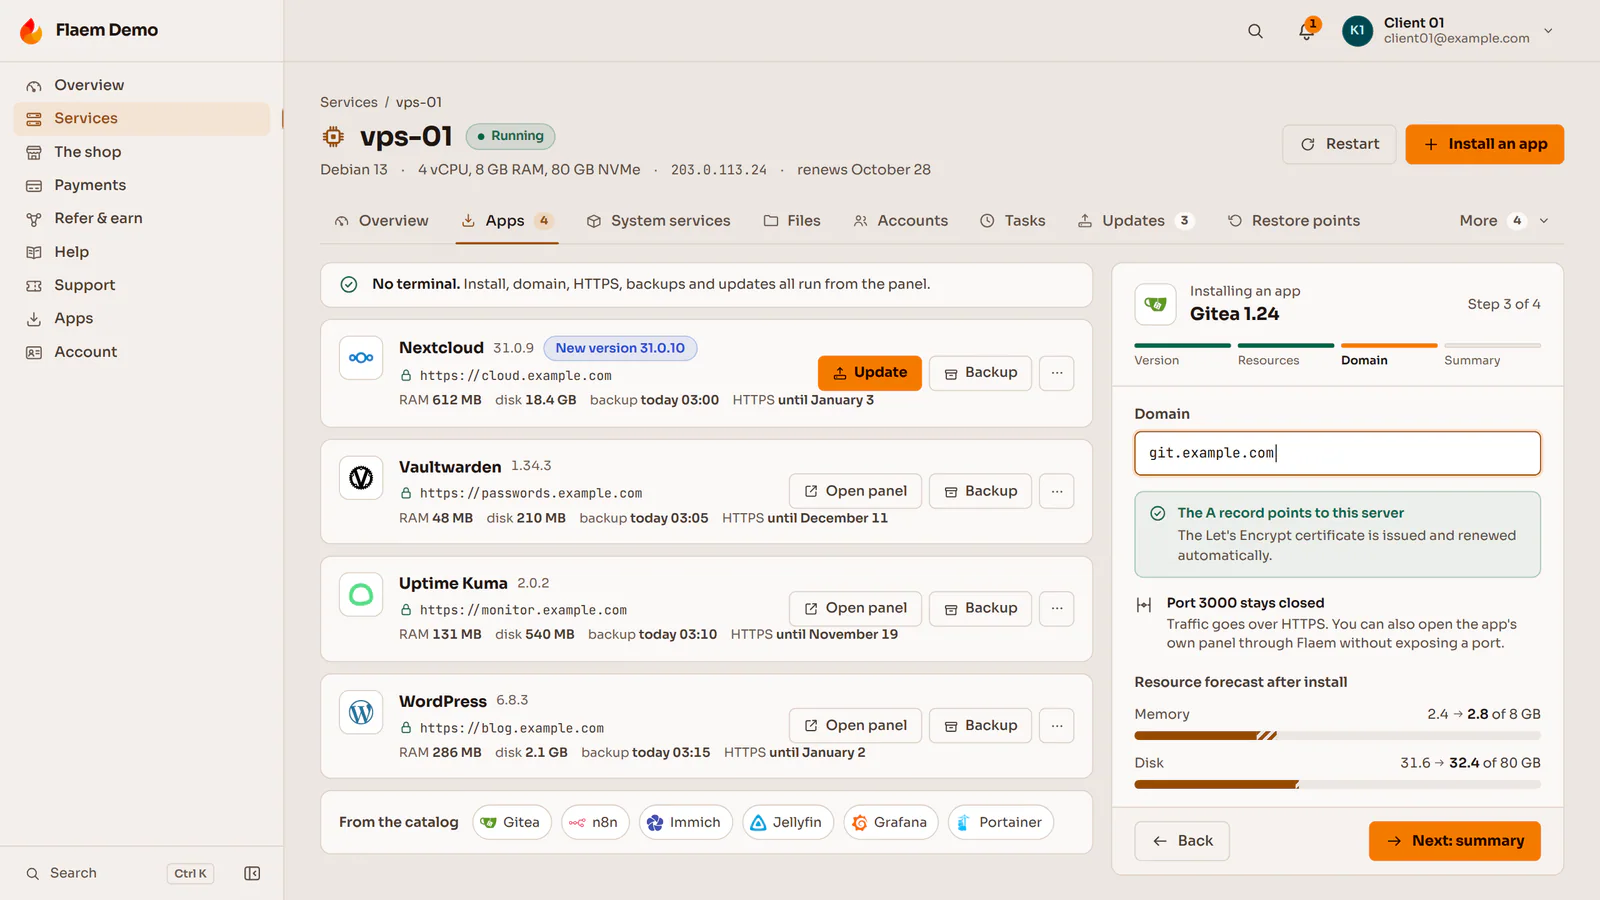Open notifications bell icon

pos(1306,31)
